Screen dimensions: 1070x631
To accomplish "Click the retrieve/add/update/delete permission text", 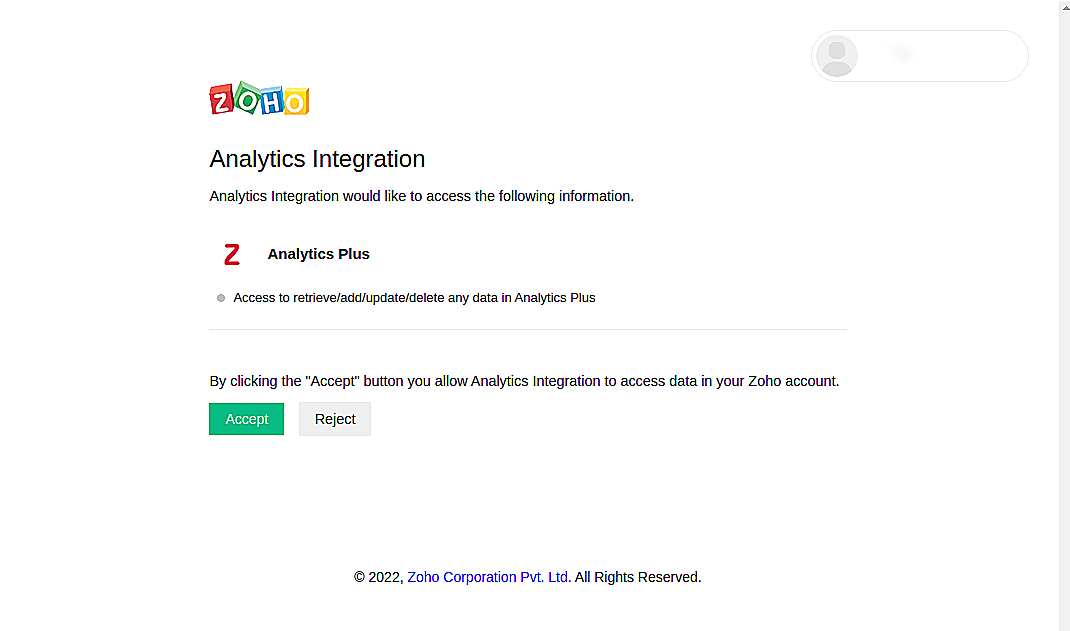I will click(414, 298).
